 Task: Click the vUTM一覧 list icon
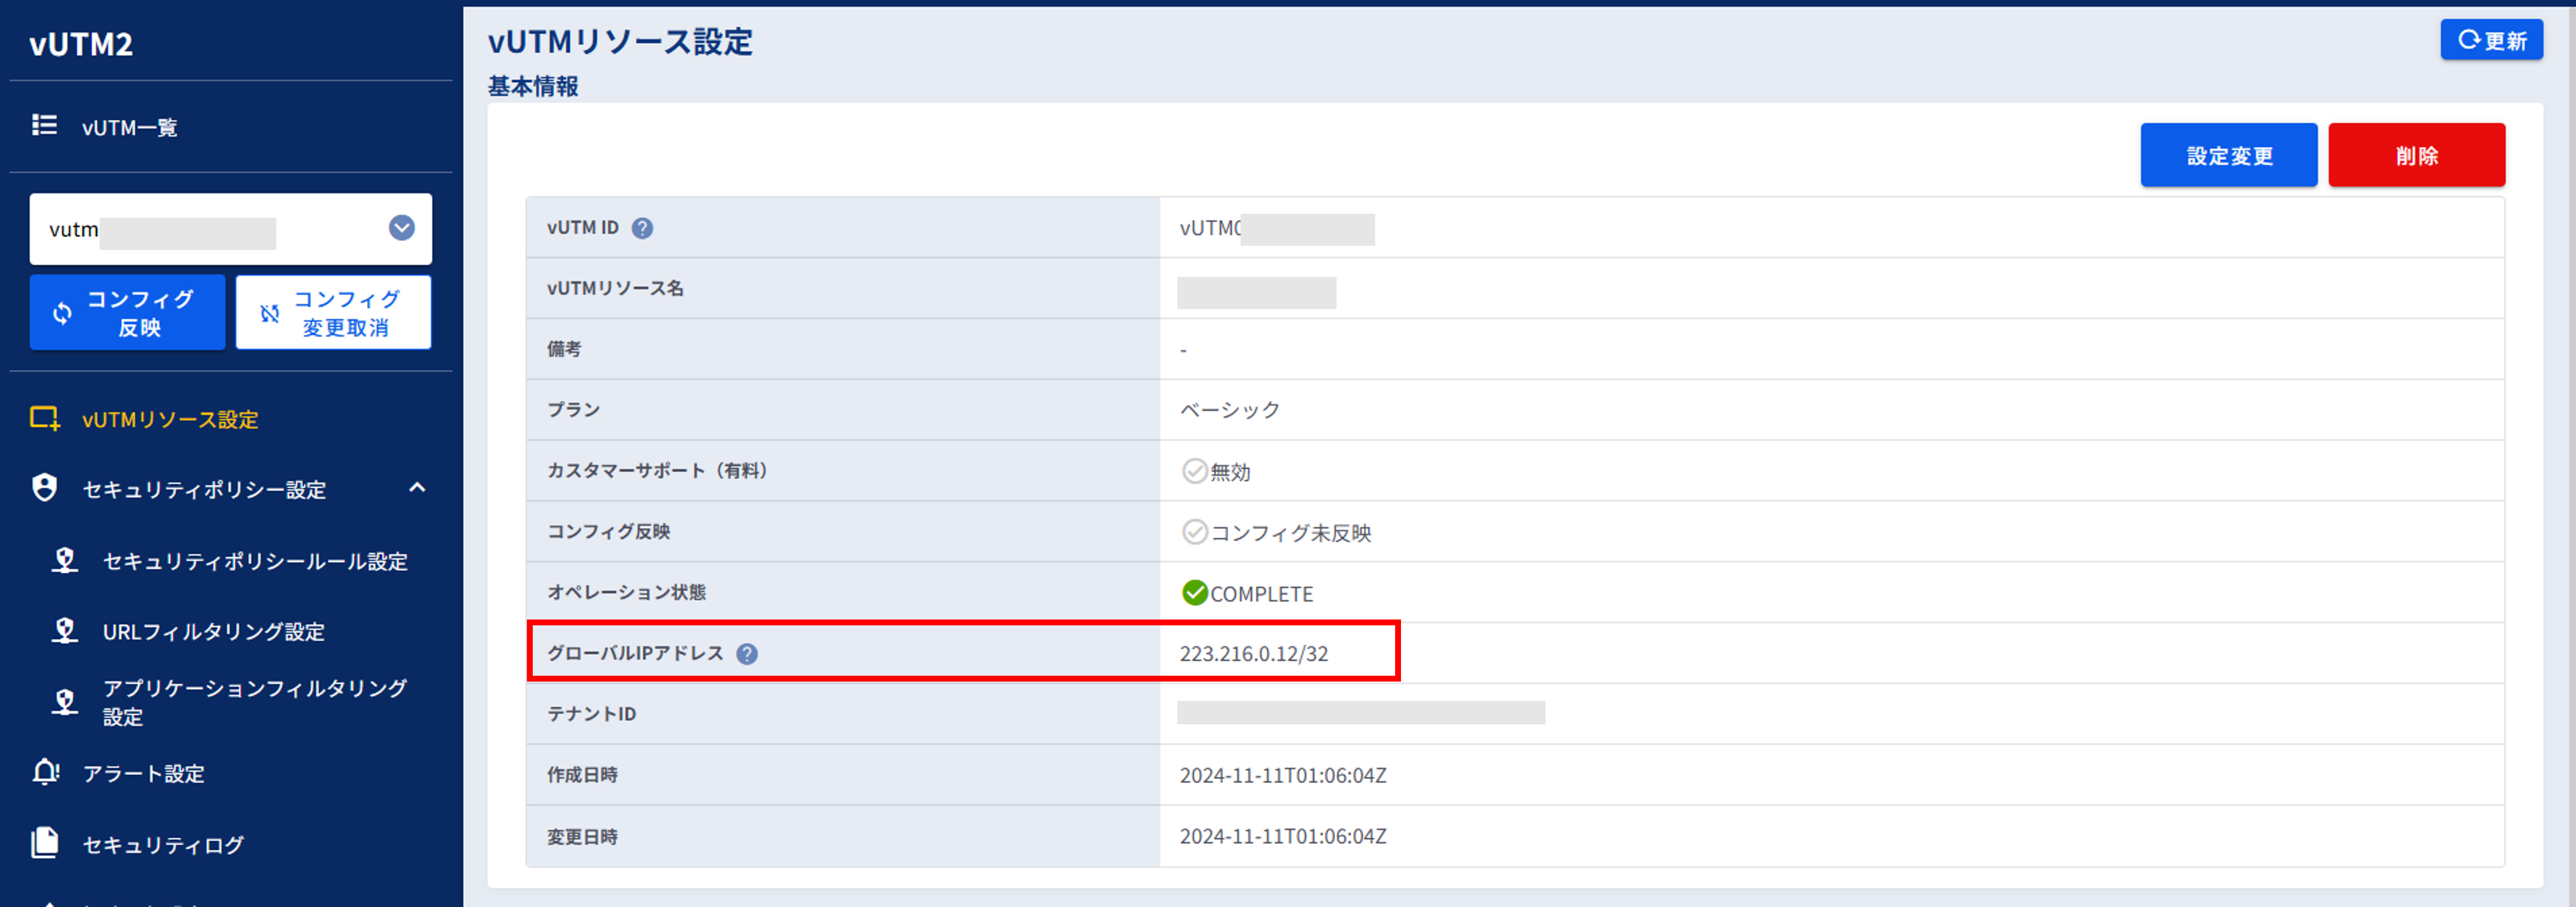click(x=44, y=125)
